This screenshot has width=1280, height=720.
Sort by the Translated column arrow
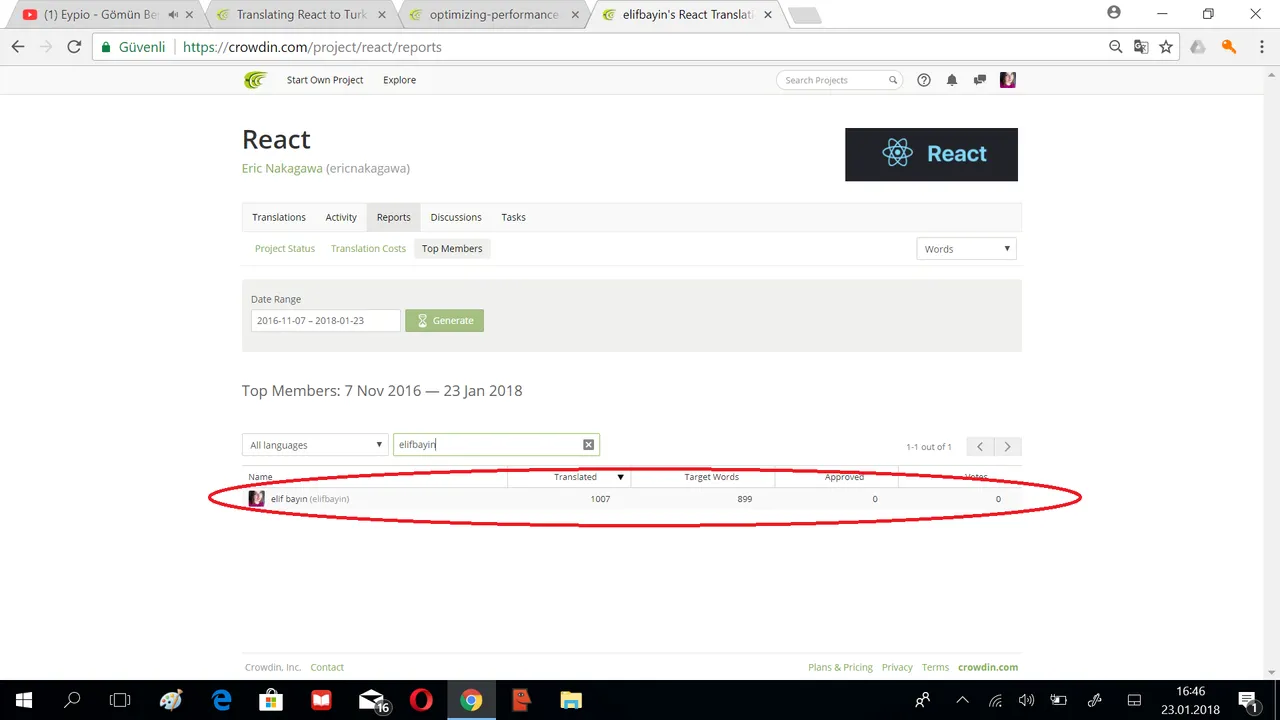point(620,477)
